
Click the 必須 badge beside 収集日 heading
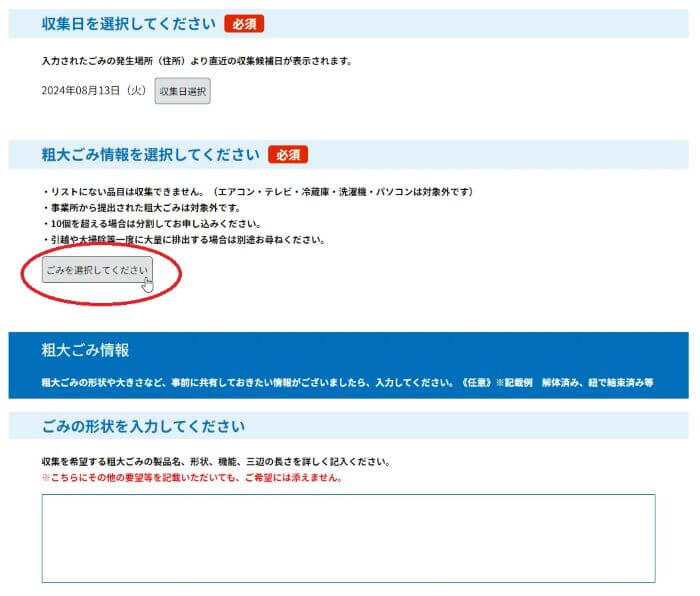[x=244, y=24]
